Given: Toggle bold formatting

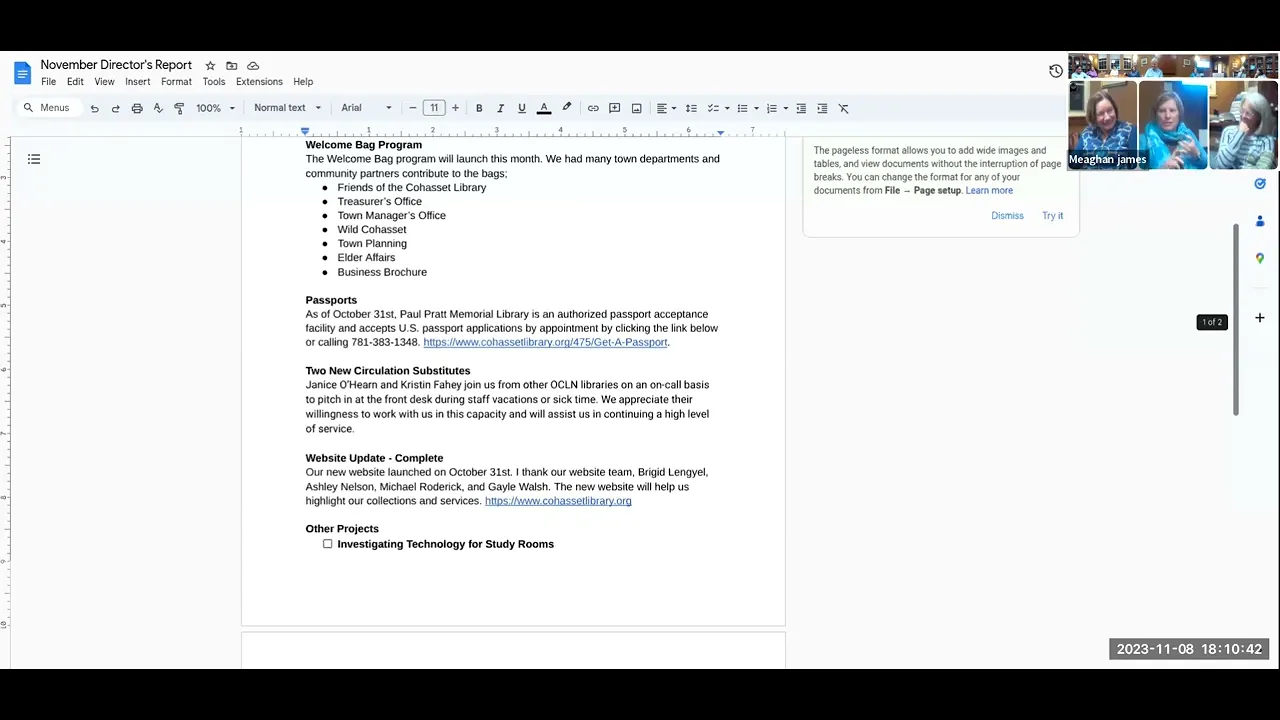Looking at the screenshot, I should pos(479,108).
